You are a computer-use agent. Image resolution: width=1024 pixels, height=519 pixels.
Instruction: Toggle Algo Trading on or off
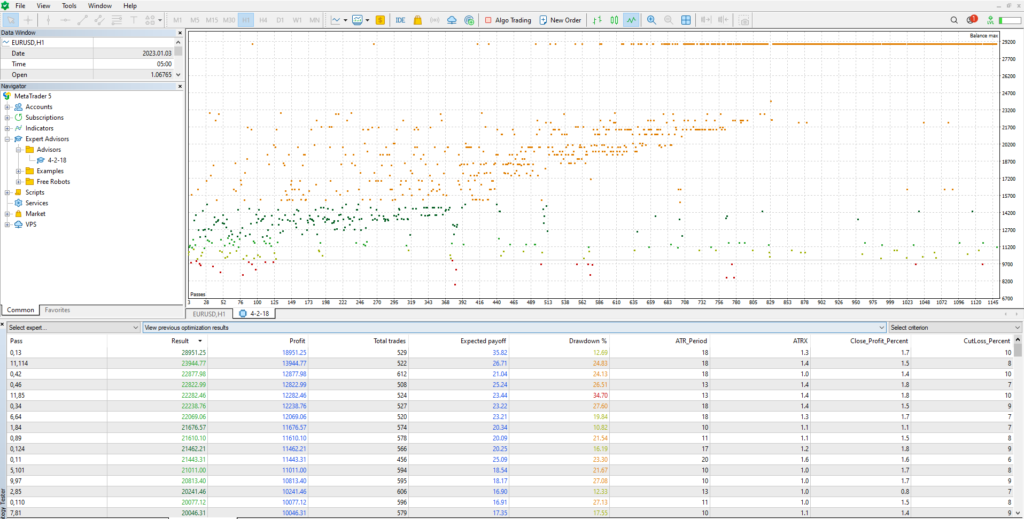coord(508,19)
